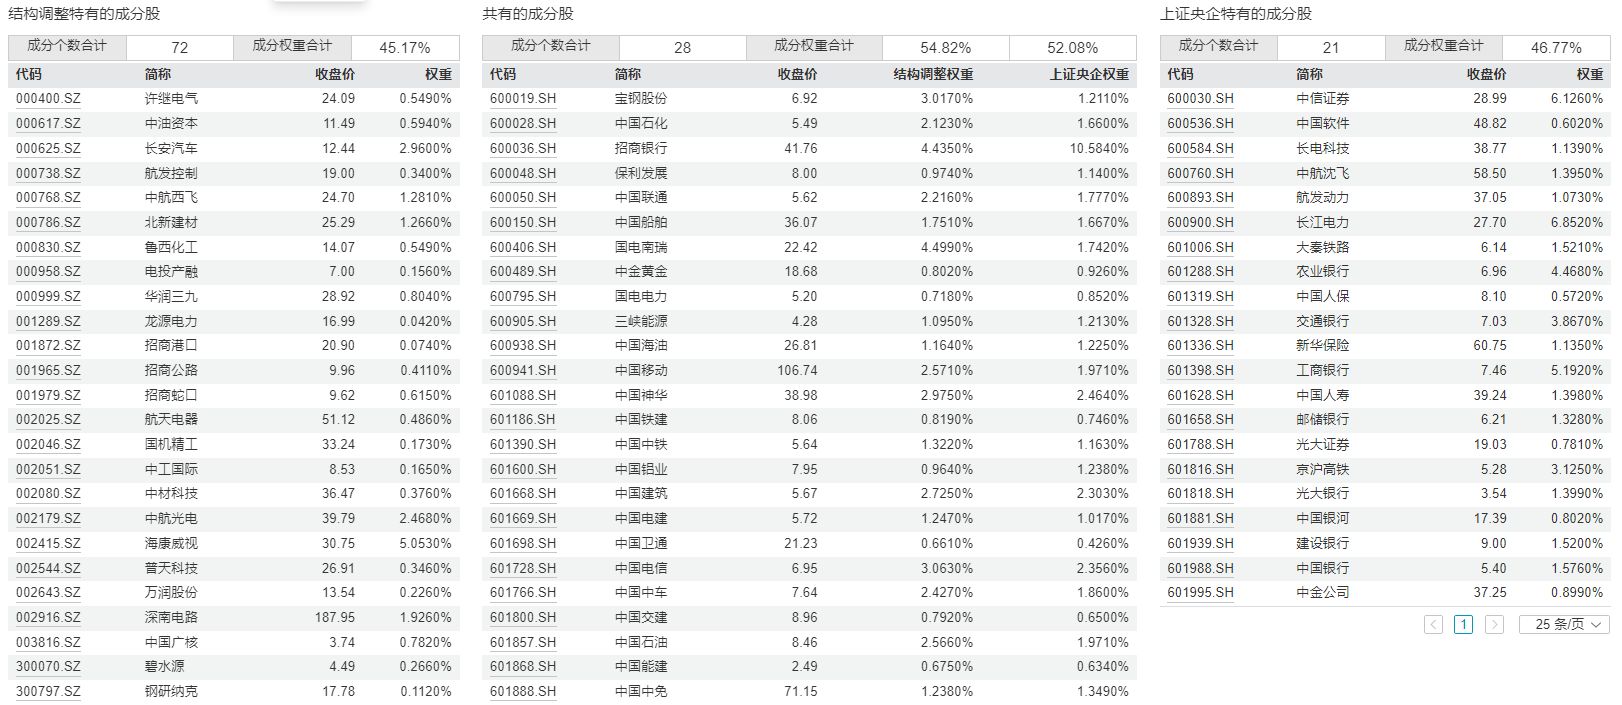Click the name 京沪高铁
Viewport: 1622px width, 705px height.
pyautogui.click(x=1323, y=470)
